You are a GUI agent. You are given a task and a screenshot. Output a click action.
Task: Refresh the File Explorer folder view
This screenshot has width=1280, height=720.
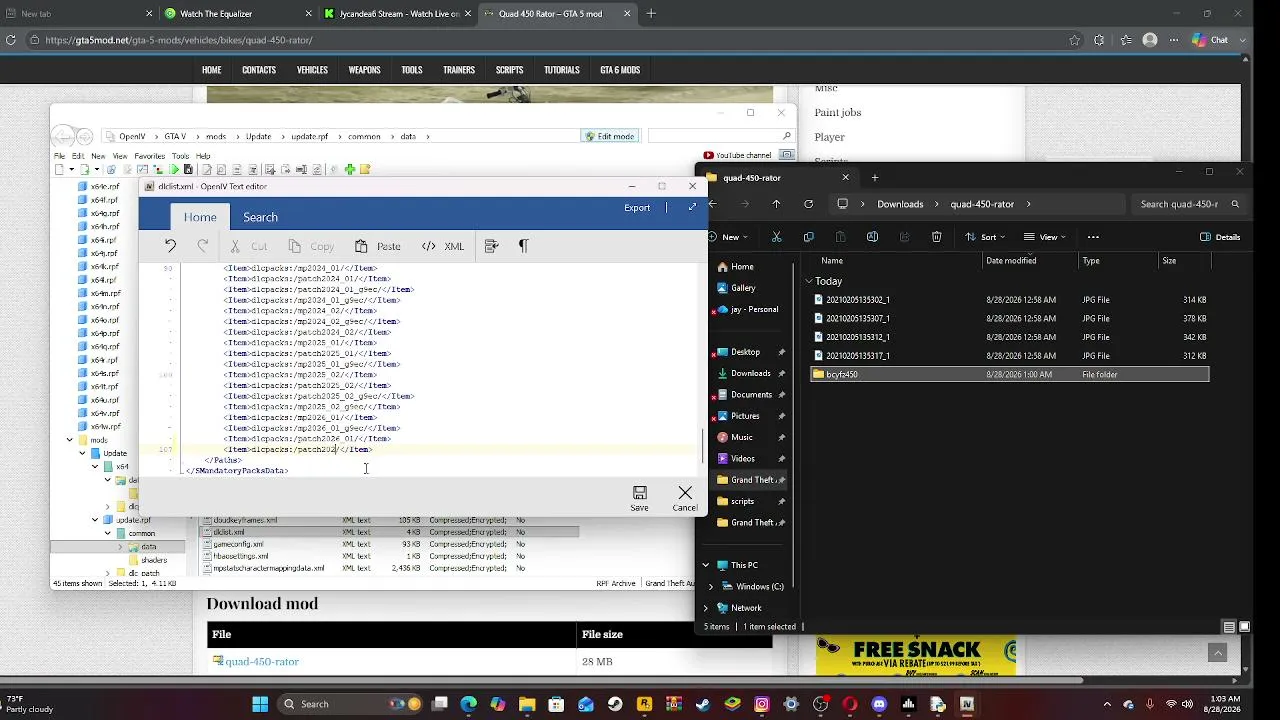[x=808, y=204]
